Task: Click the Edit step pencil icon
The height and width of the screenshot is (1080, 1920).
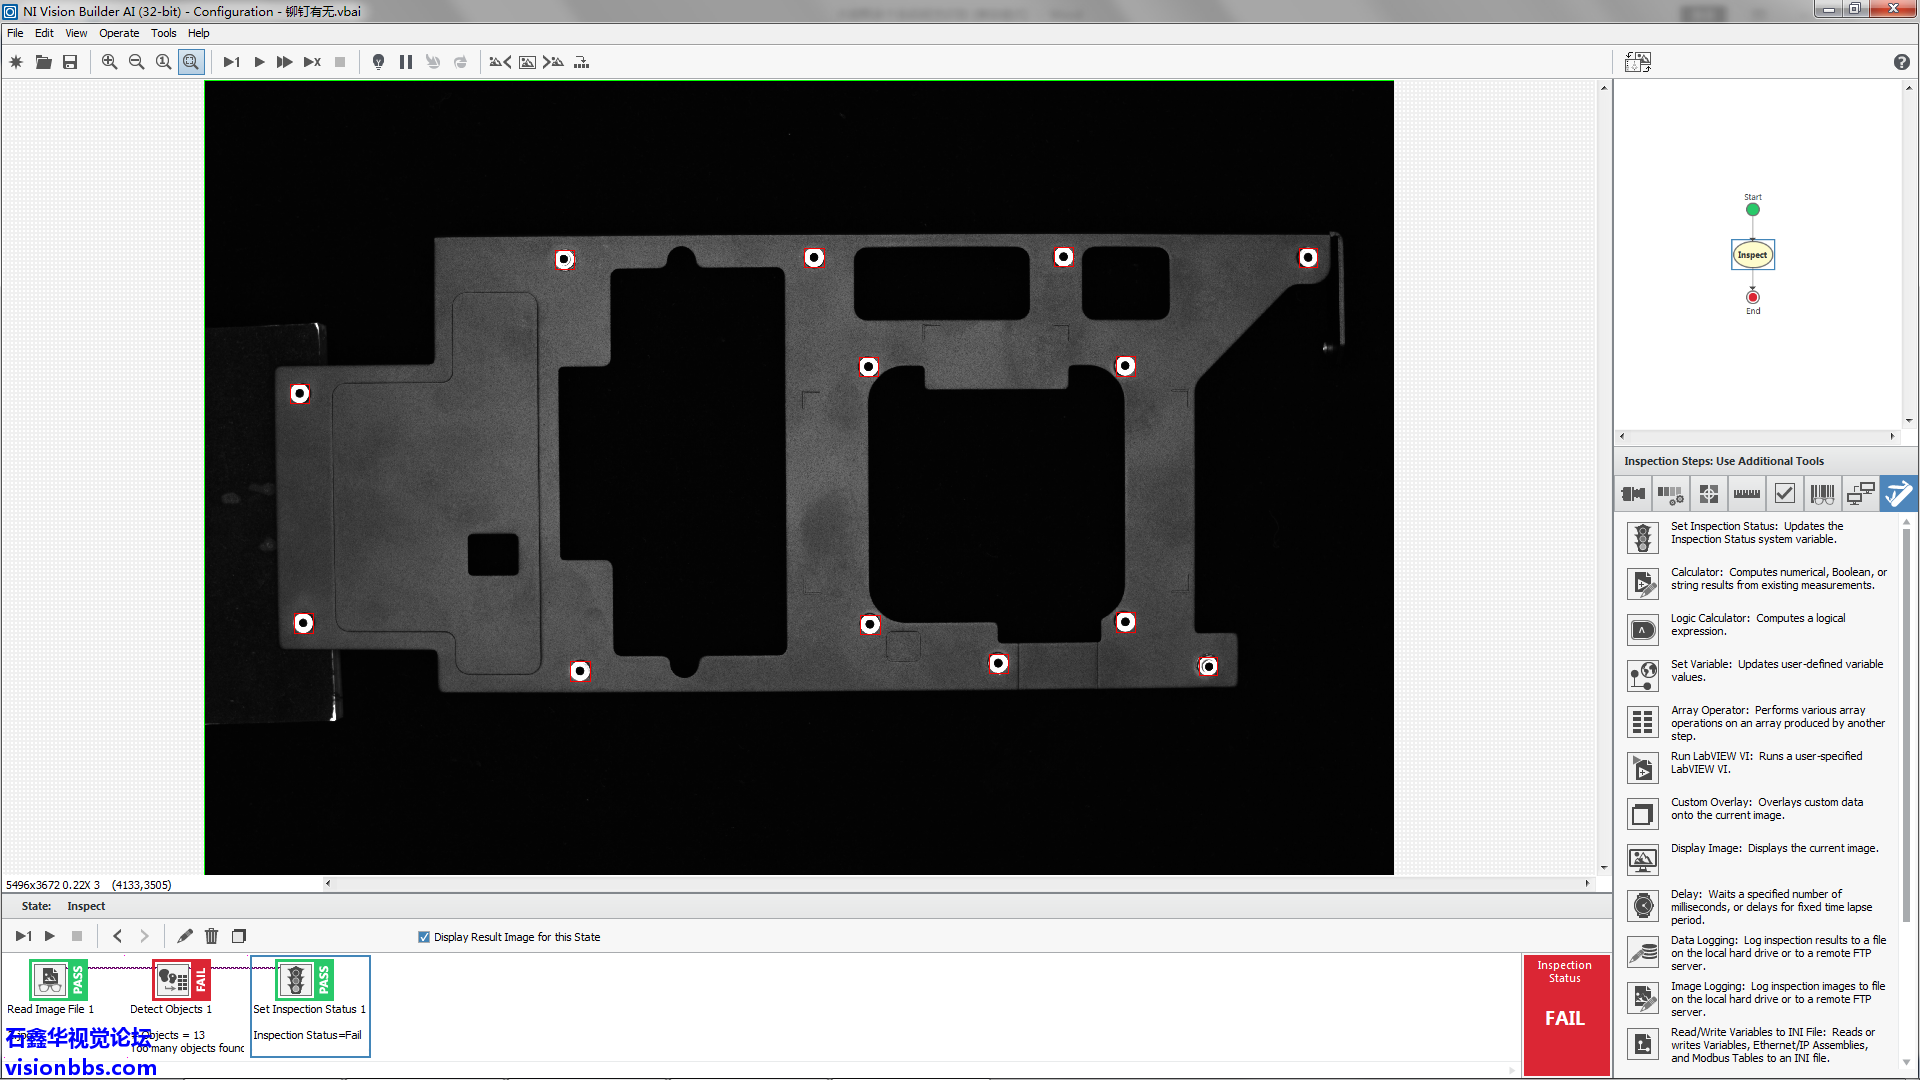Action: pyautogui.click(x=185, y=936)
